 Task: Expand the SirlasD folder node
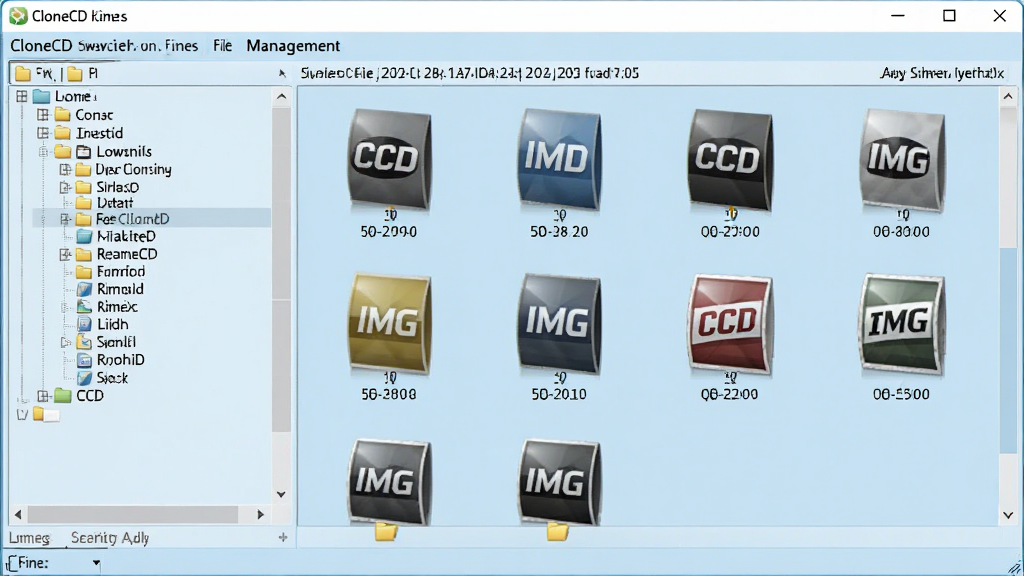(65, 187)
